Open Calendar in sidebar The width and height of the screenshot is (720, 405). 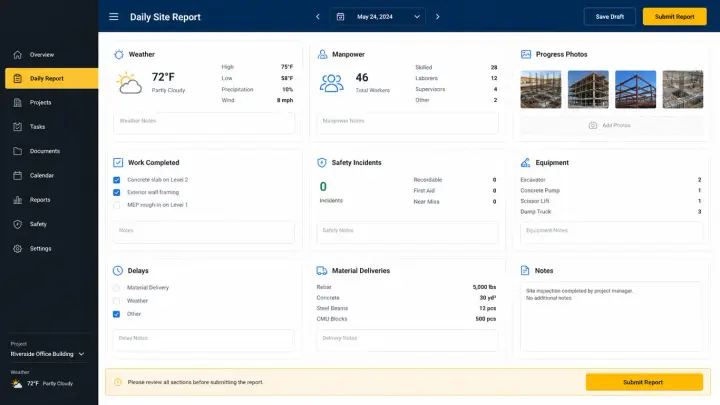(49, 175)
